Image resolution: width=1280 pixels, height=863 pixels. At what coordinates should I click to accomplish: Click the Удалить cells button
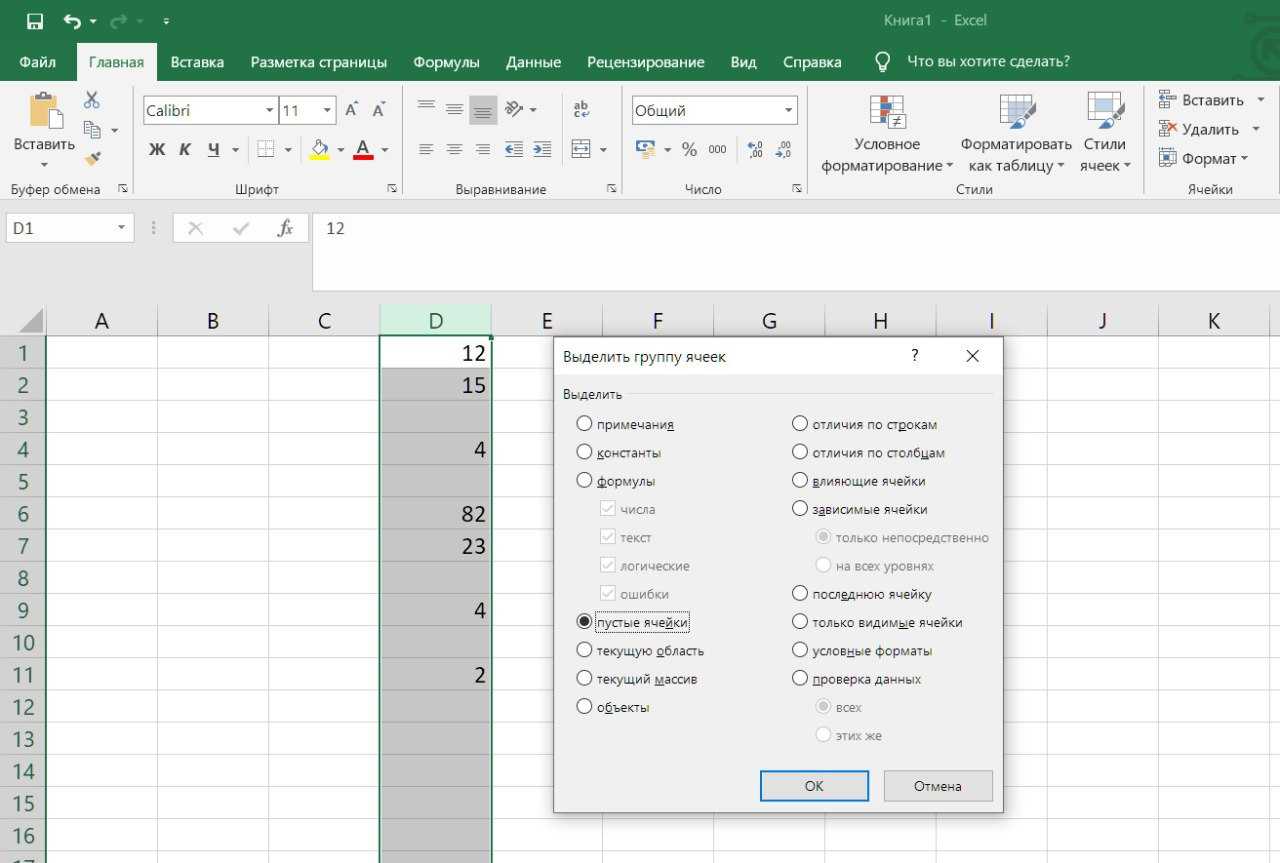1199,129
